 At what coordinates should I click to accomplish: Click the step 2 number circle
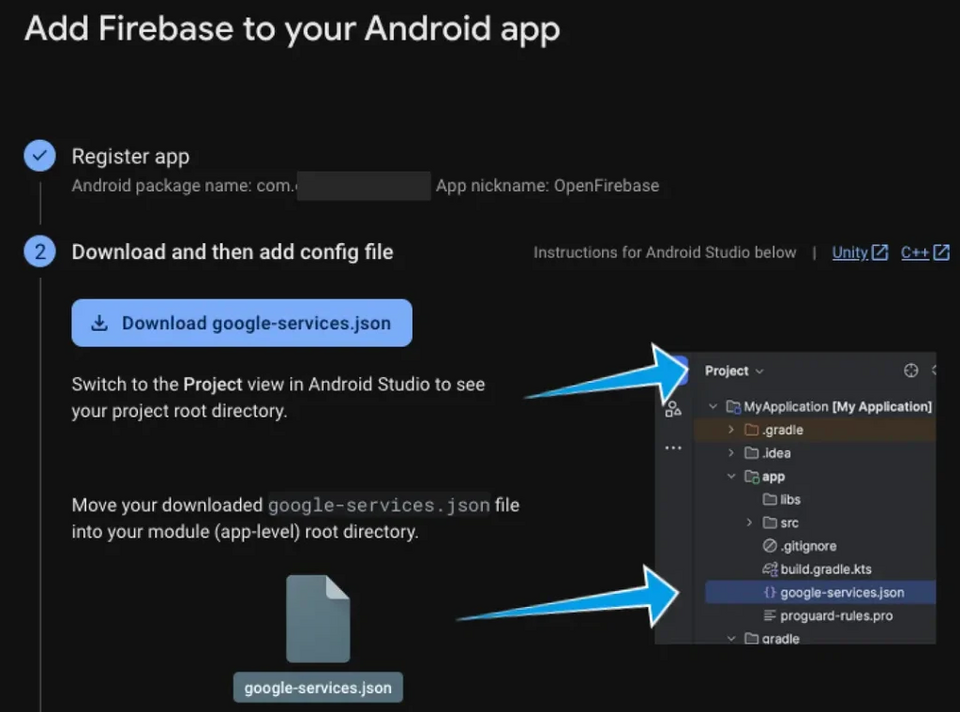point(40,252)
